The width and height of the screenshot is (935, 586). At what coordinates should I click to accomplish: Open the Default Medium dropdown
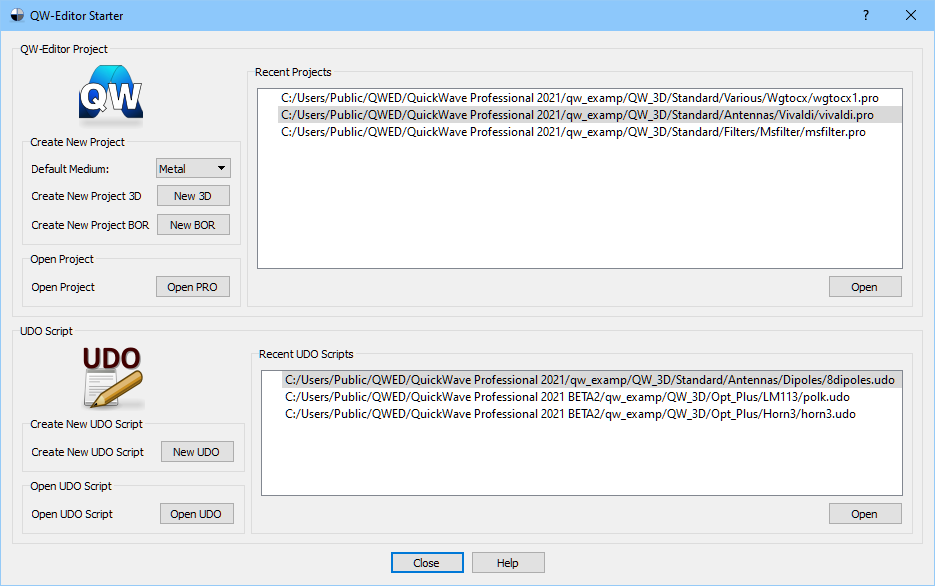(193, 169)
